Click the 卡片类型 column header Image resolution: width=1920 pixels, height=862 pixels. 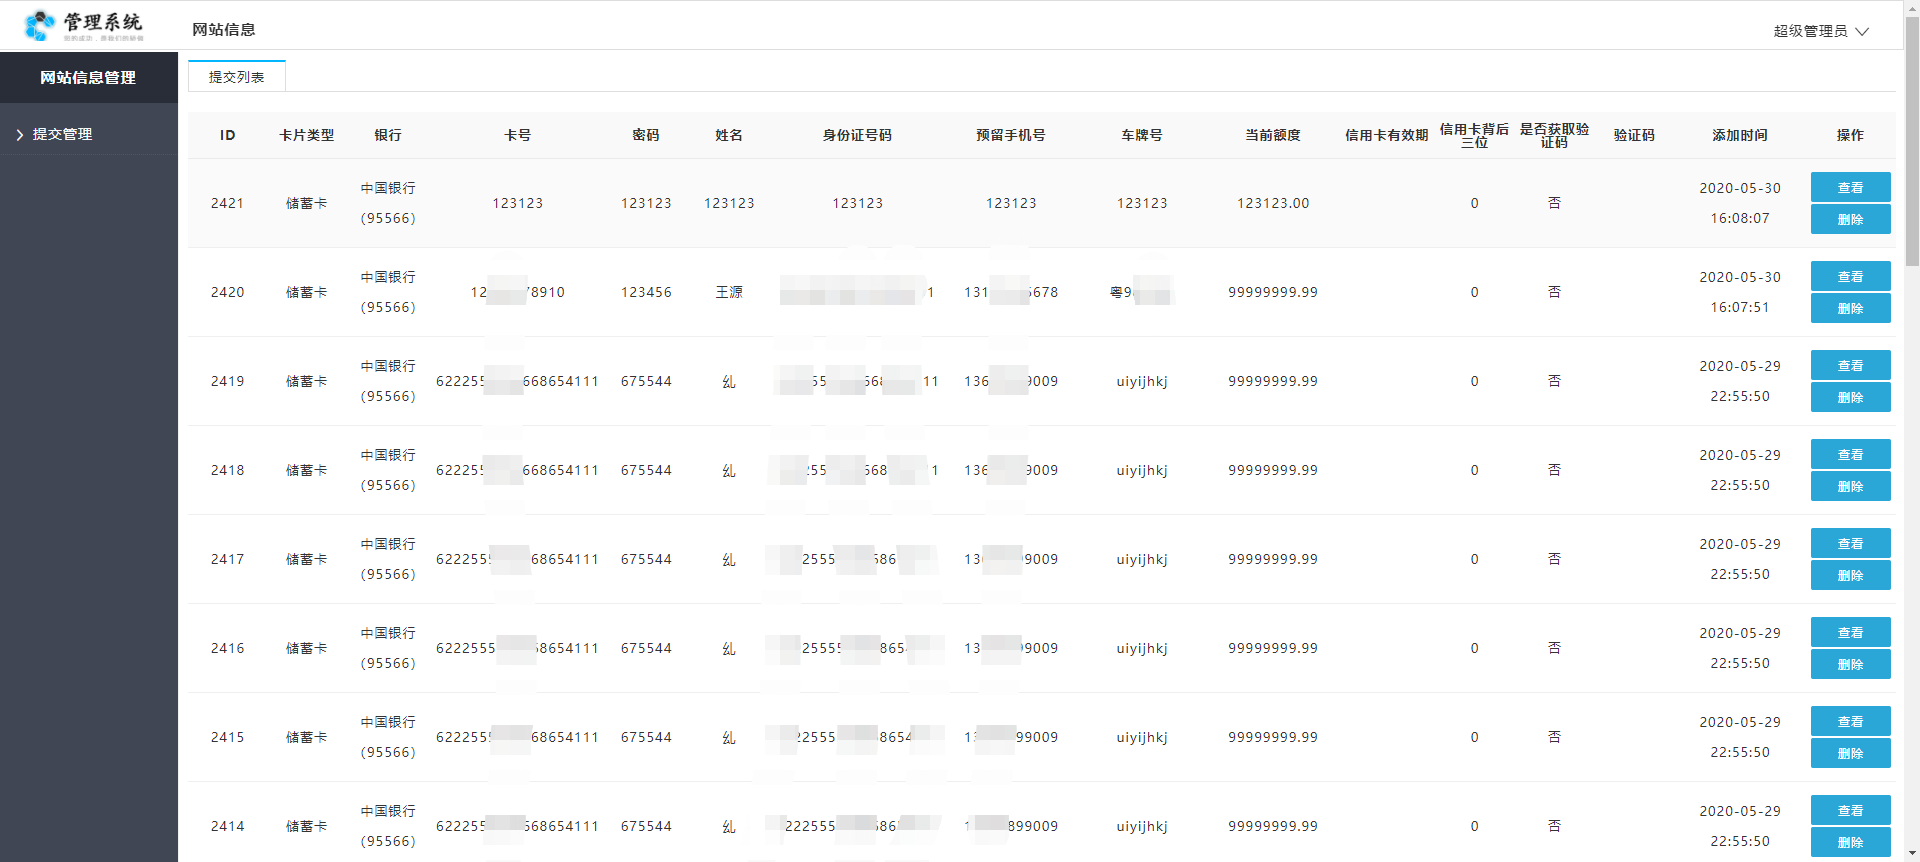[307, 135]
